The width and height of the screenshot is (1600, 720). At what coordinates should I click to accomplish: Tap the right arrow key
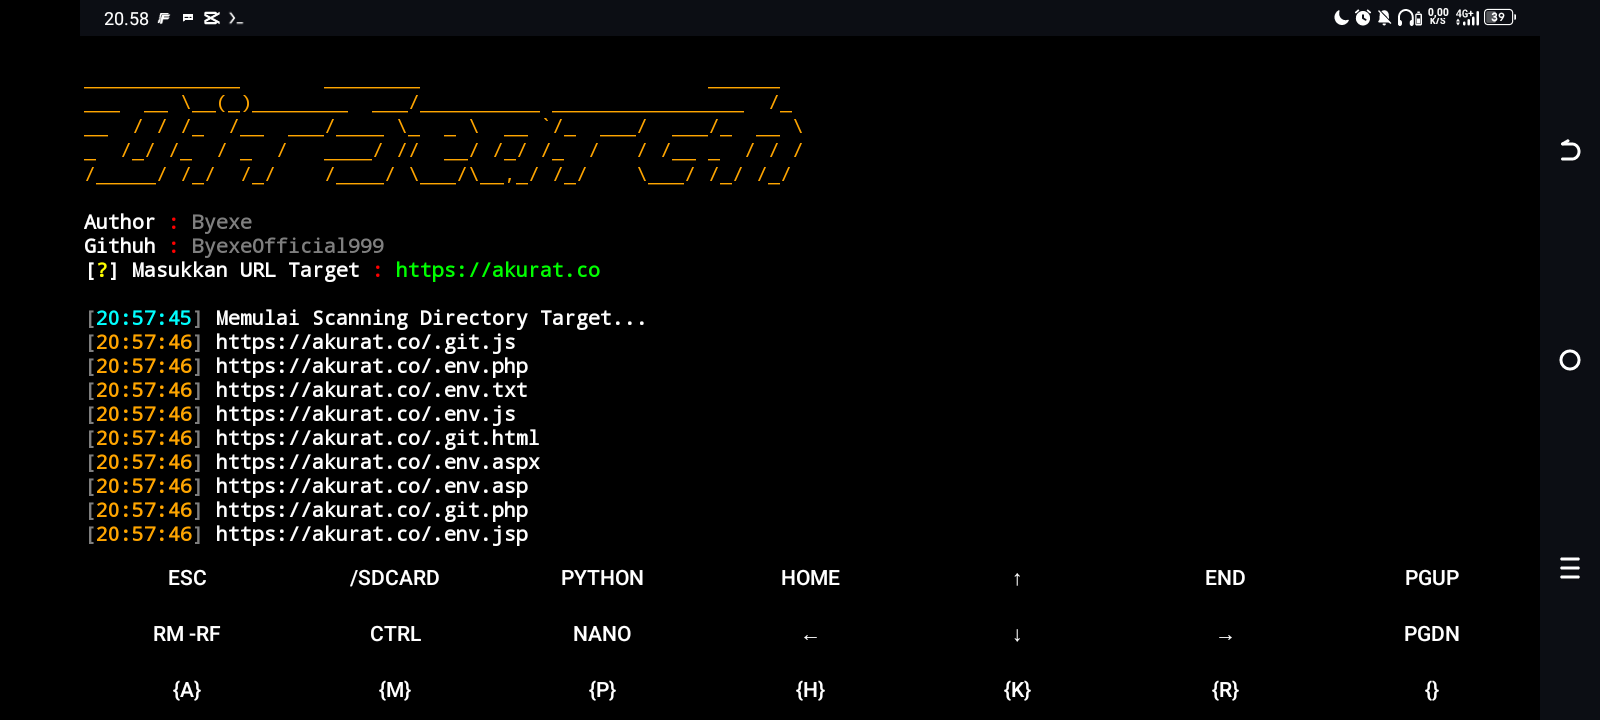(x=1225, y=636)
